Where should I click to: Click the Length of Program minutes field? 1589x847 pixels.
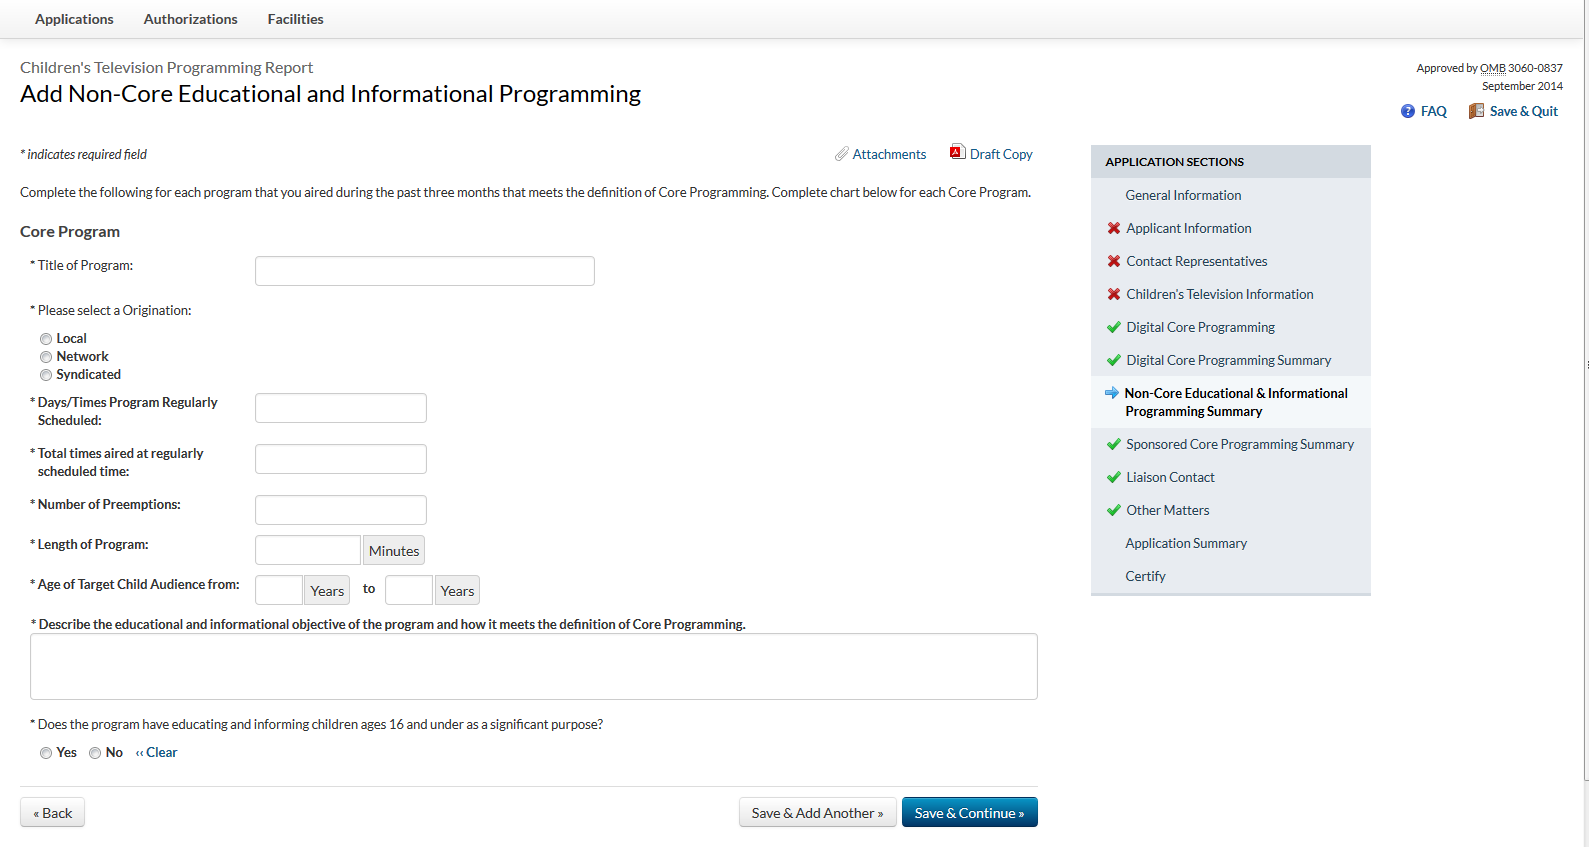(x=307, y=550)
